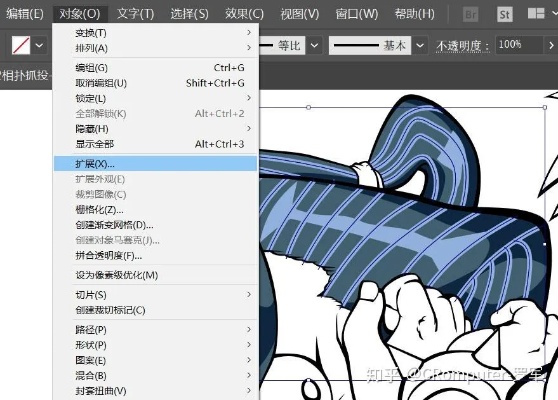Image resolution: width=558 pixels, height=400 pixels.
Task: Expand the opacity value arrow
Action: coord(551,46)
